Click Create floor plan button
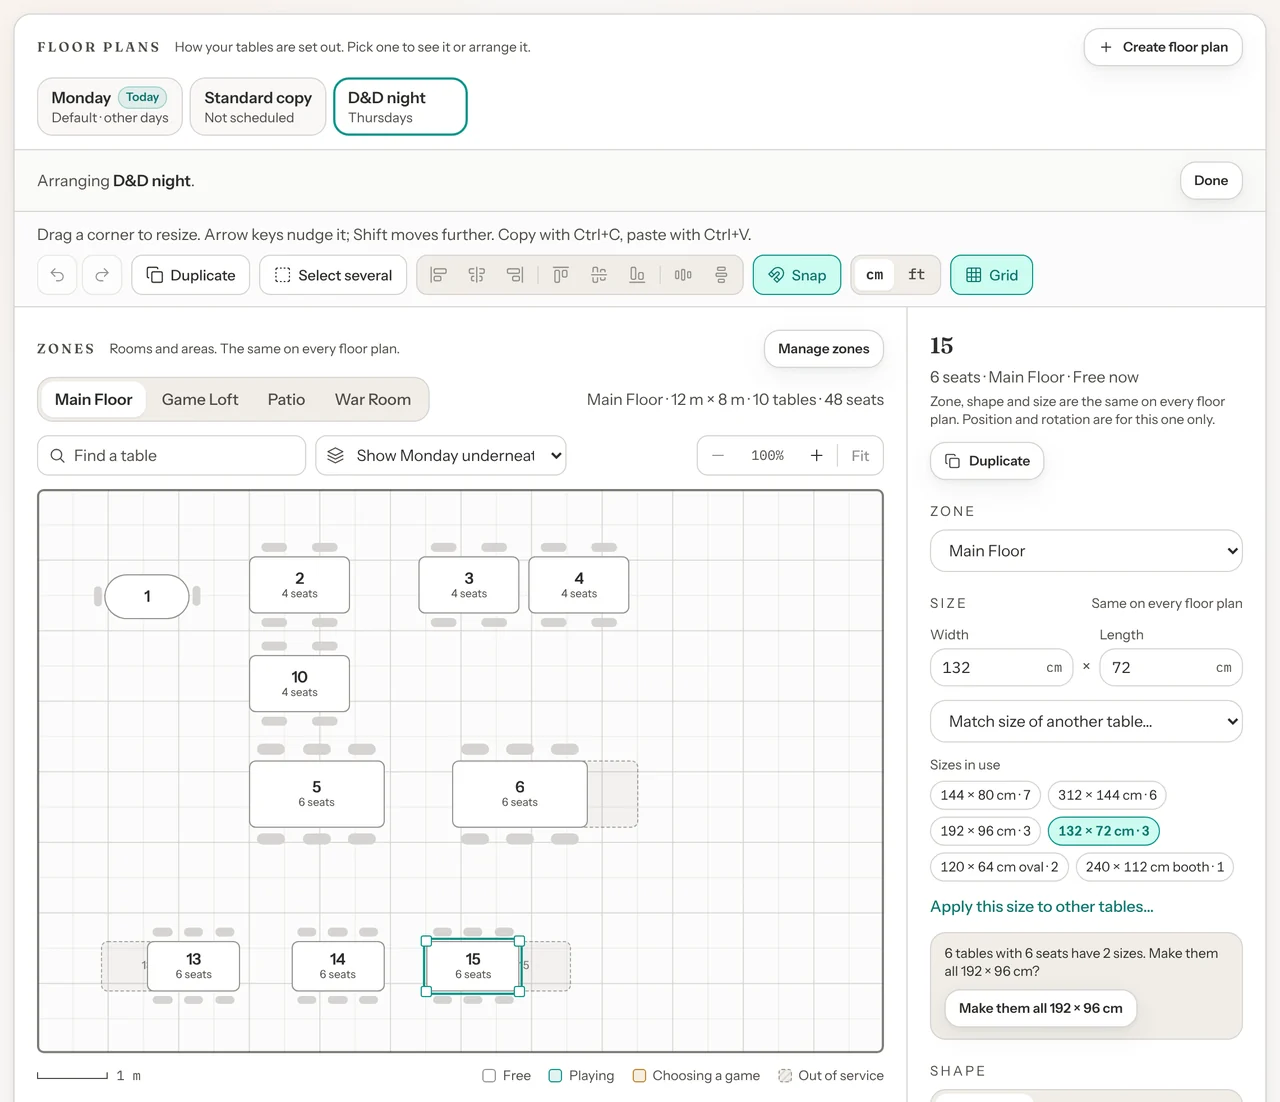Screen dimensions: 1280x1102 click(x=1163, y=47)
